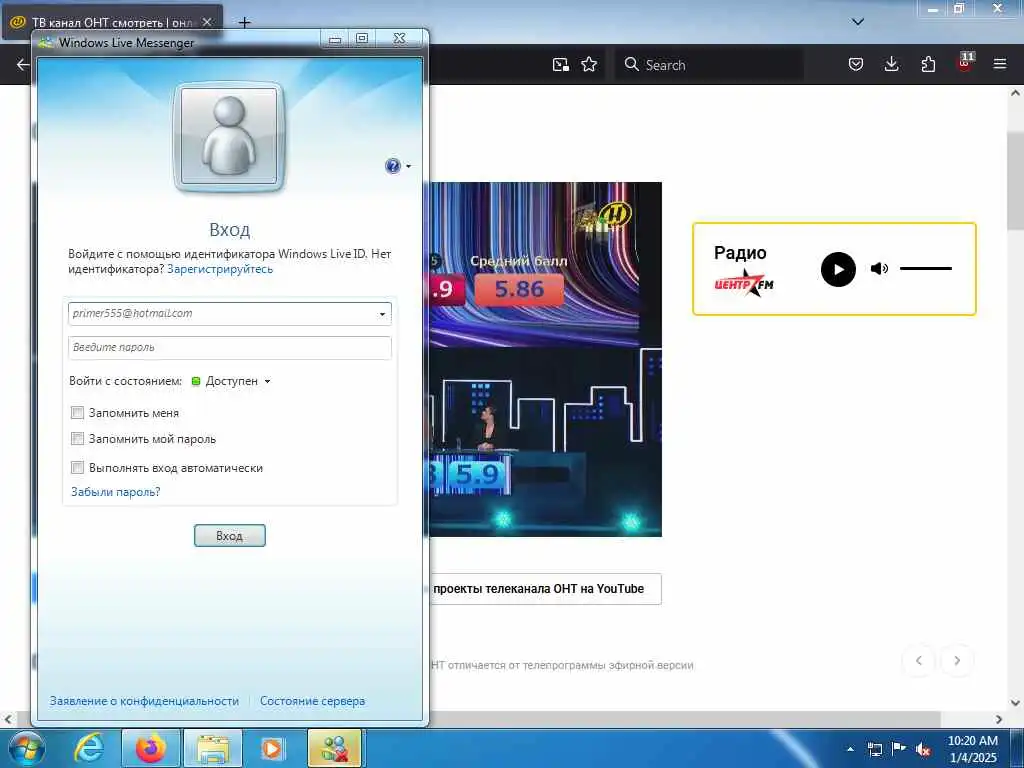The height and width of the screenshot is (768, 1024).
Task: Open the Messenger help icon menu
Action: pyautogui.click(x=397, y=166)
